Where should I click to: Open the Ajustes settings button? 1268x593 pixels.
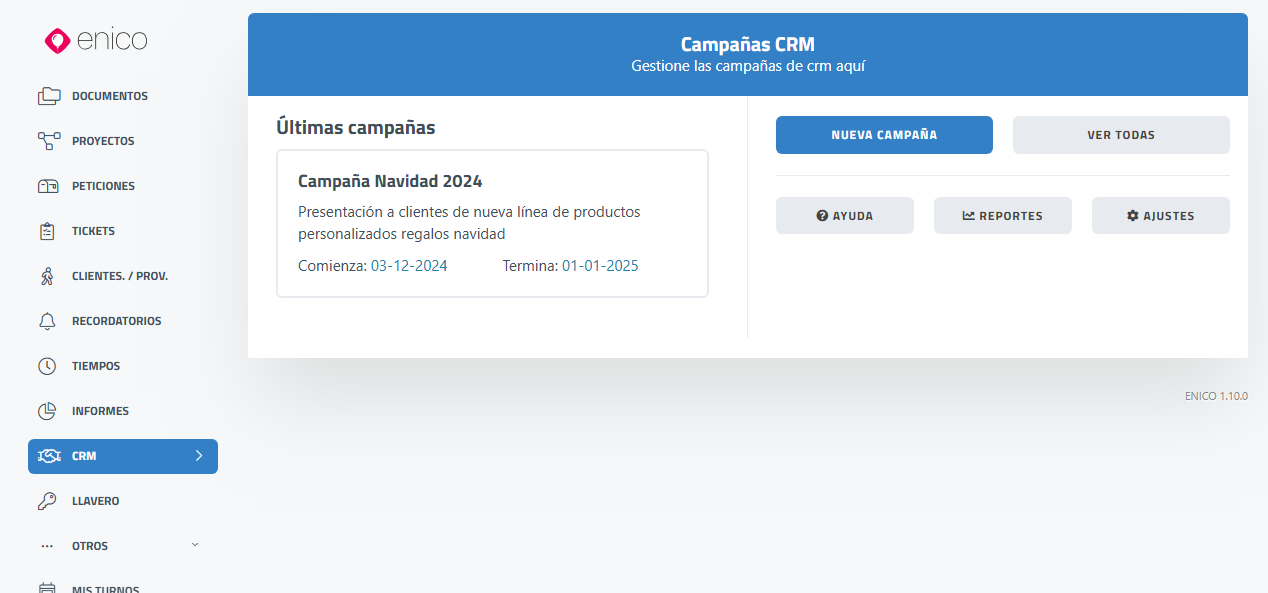click(x=1160, y=216)
